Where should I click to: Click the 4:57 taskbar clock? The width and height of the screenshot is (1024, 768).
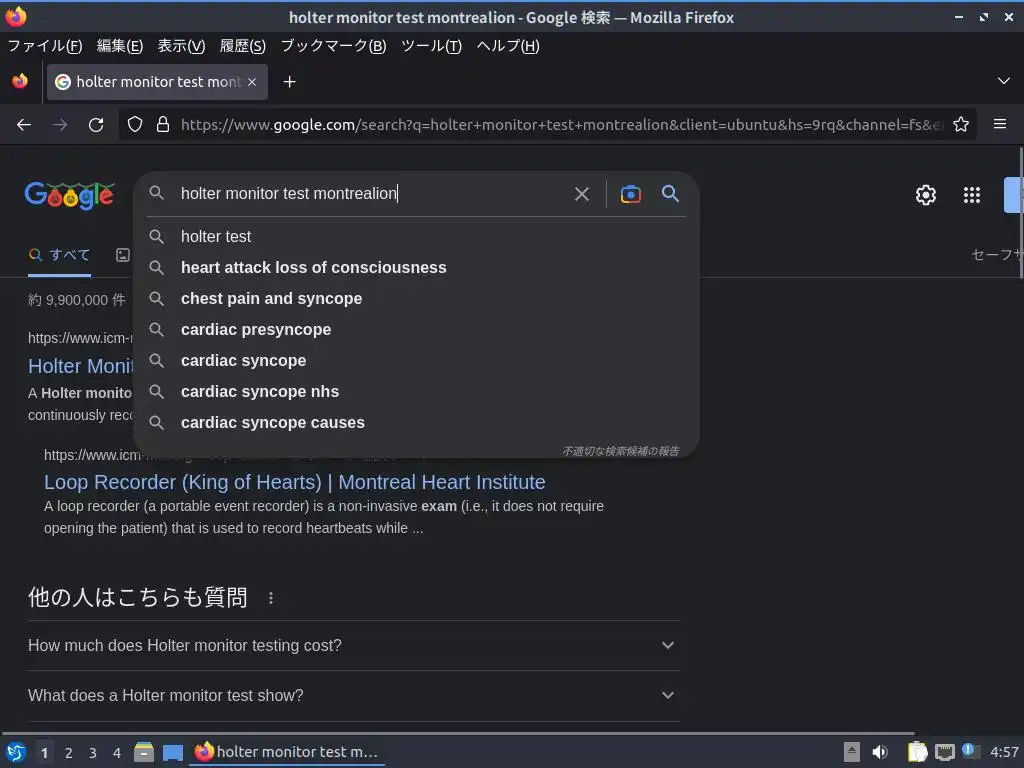tap(1004, 752)
